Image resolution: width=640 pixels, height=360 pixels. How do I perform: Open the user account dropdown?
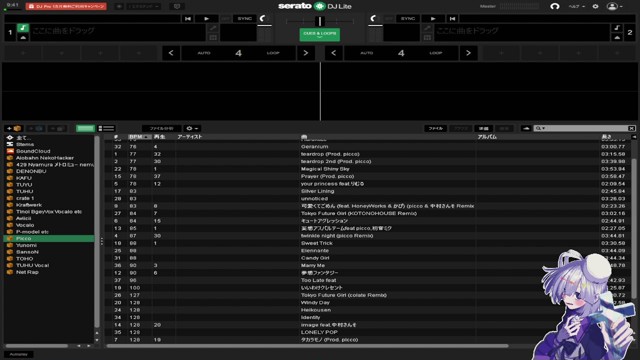click(x=614, y=6)
